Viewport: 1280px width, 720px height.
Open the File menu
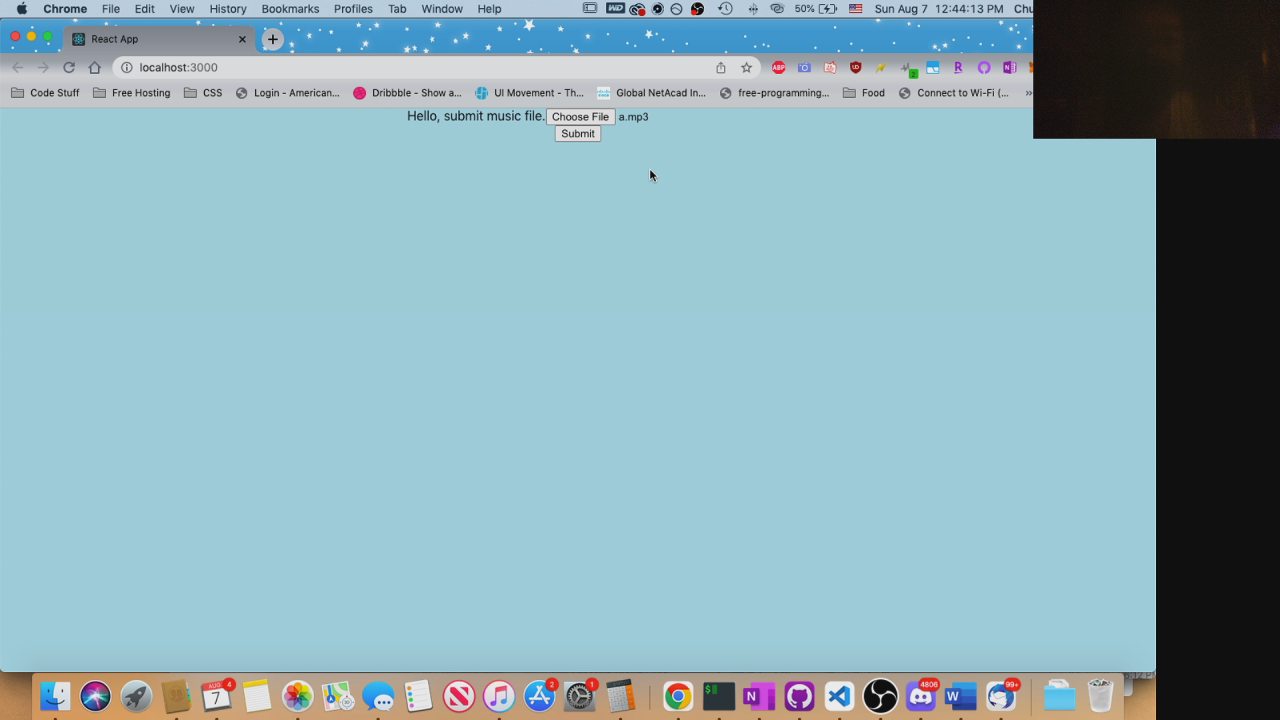coord(111,9)
